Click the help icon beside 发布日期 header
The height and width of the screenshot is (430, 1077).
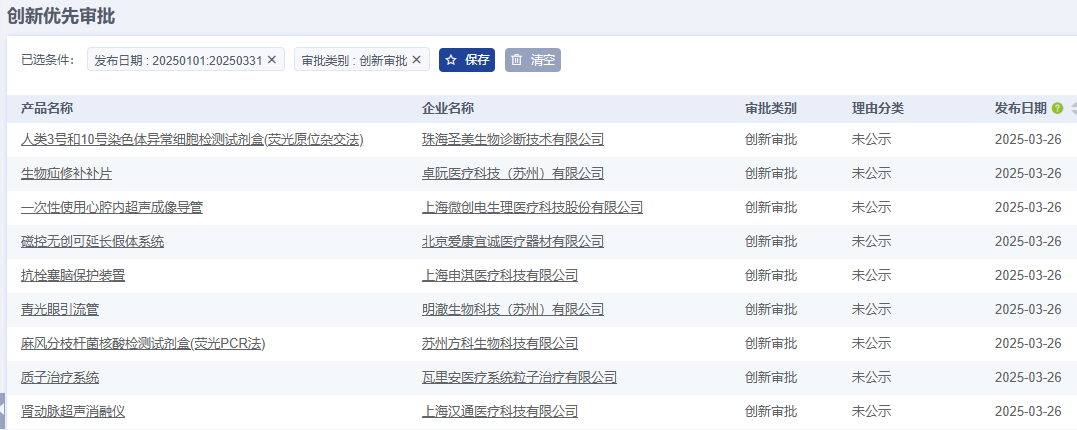(1057, 109)
